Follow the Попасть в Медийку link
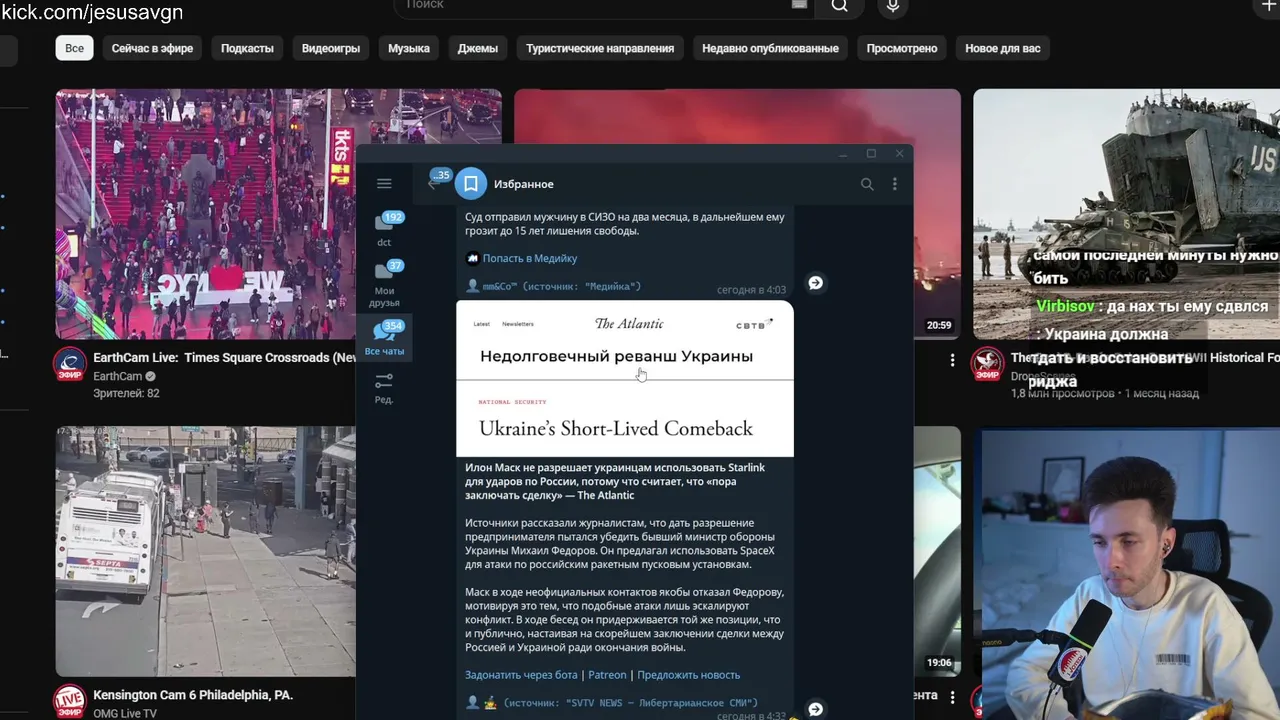The height and width of the screenshot is (720, 1280). coord(530,258)
